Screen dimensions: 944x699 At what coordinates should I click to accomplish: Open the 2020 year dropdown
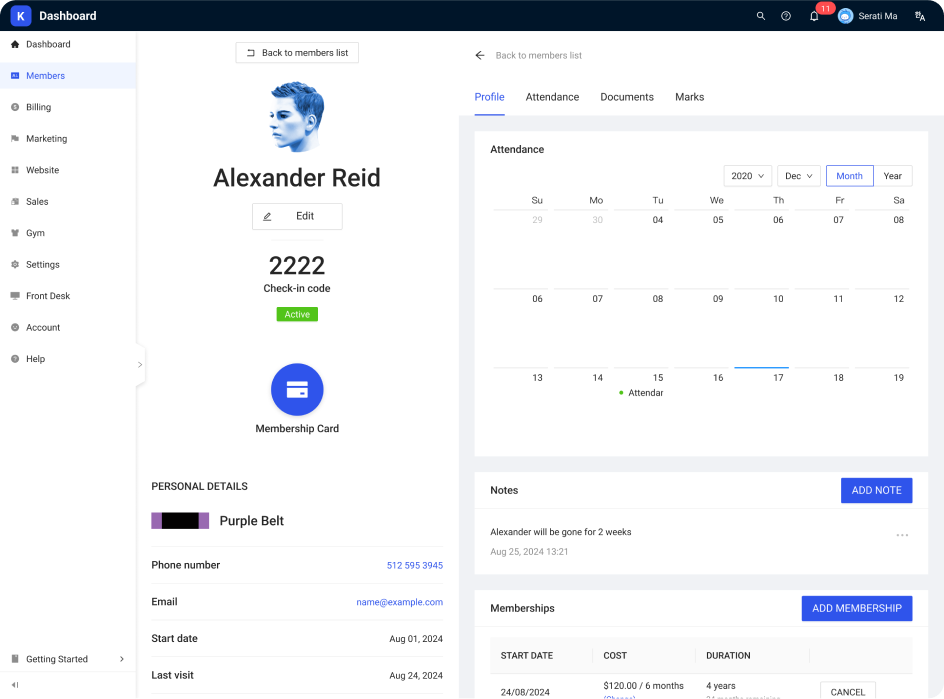[747, 176]
